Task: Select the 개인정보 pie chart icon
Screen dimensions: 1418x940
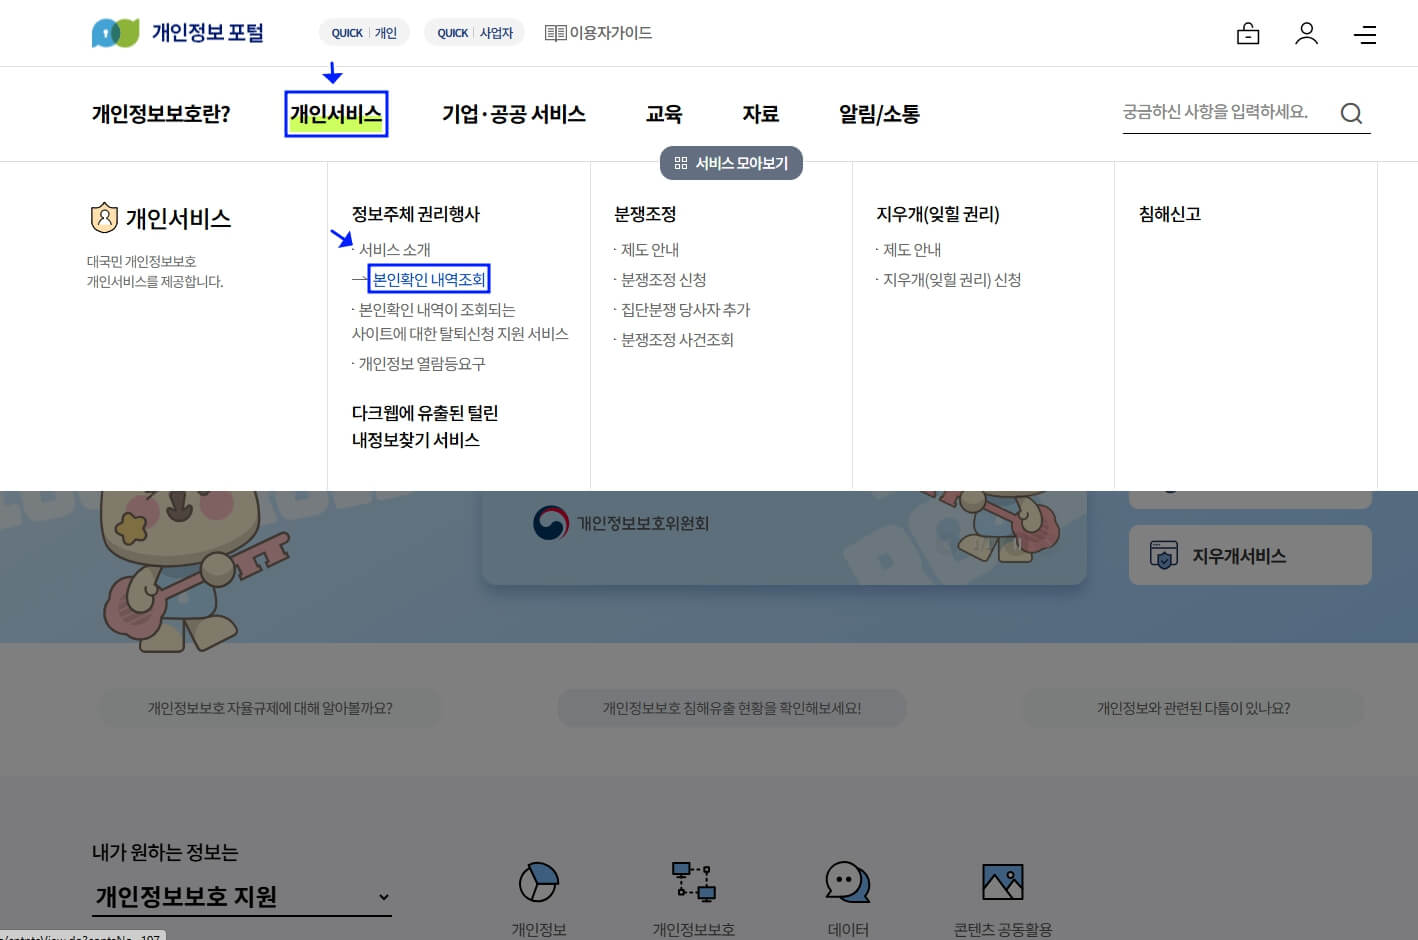Action: coord(539,882)
